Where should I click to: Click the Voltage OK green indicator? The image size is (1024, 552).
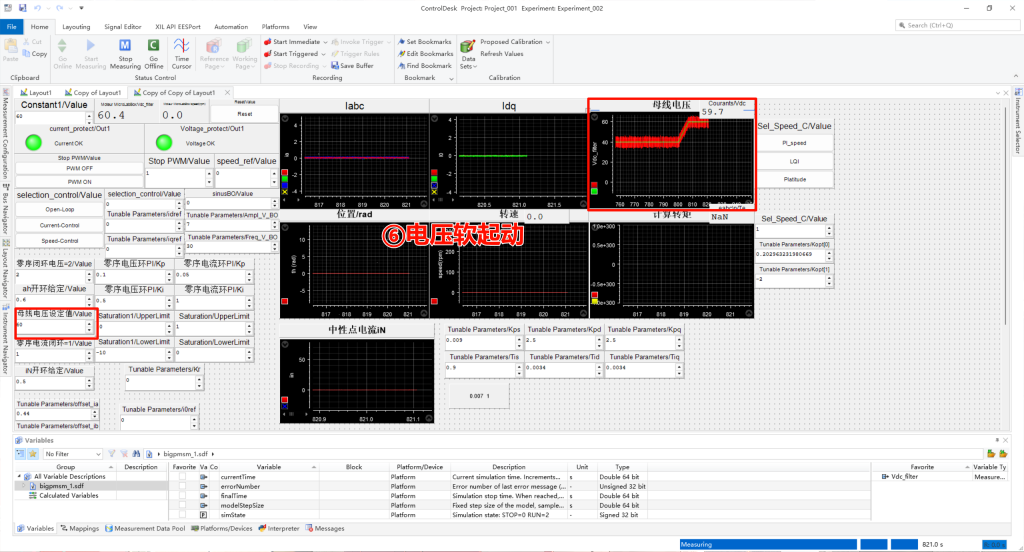tap(164, 142)
